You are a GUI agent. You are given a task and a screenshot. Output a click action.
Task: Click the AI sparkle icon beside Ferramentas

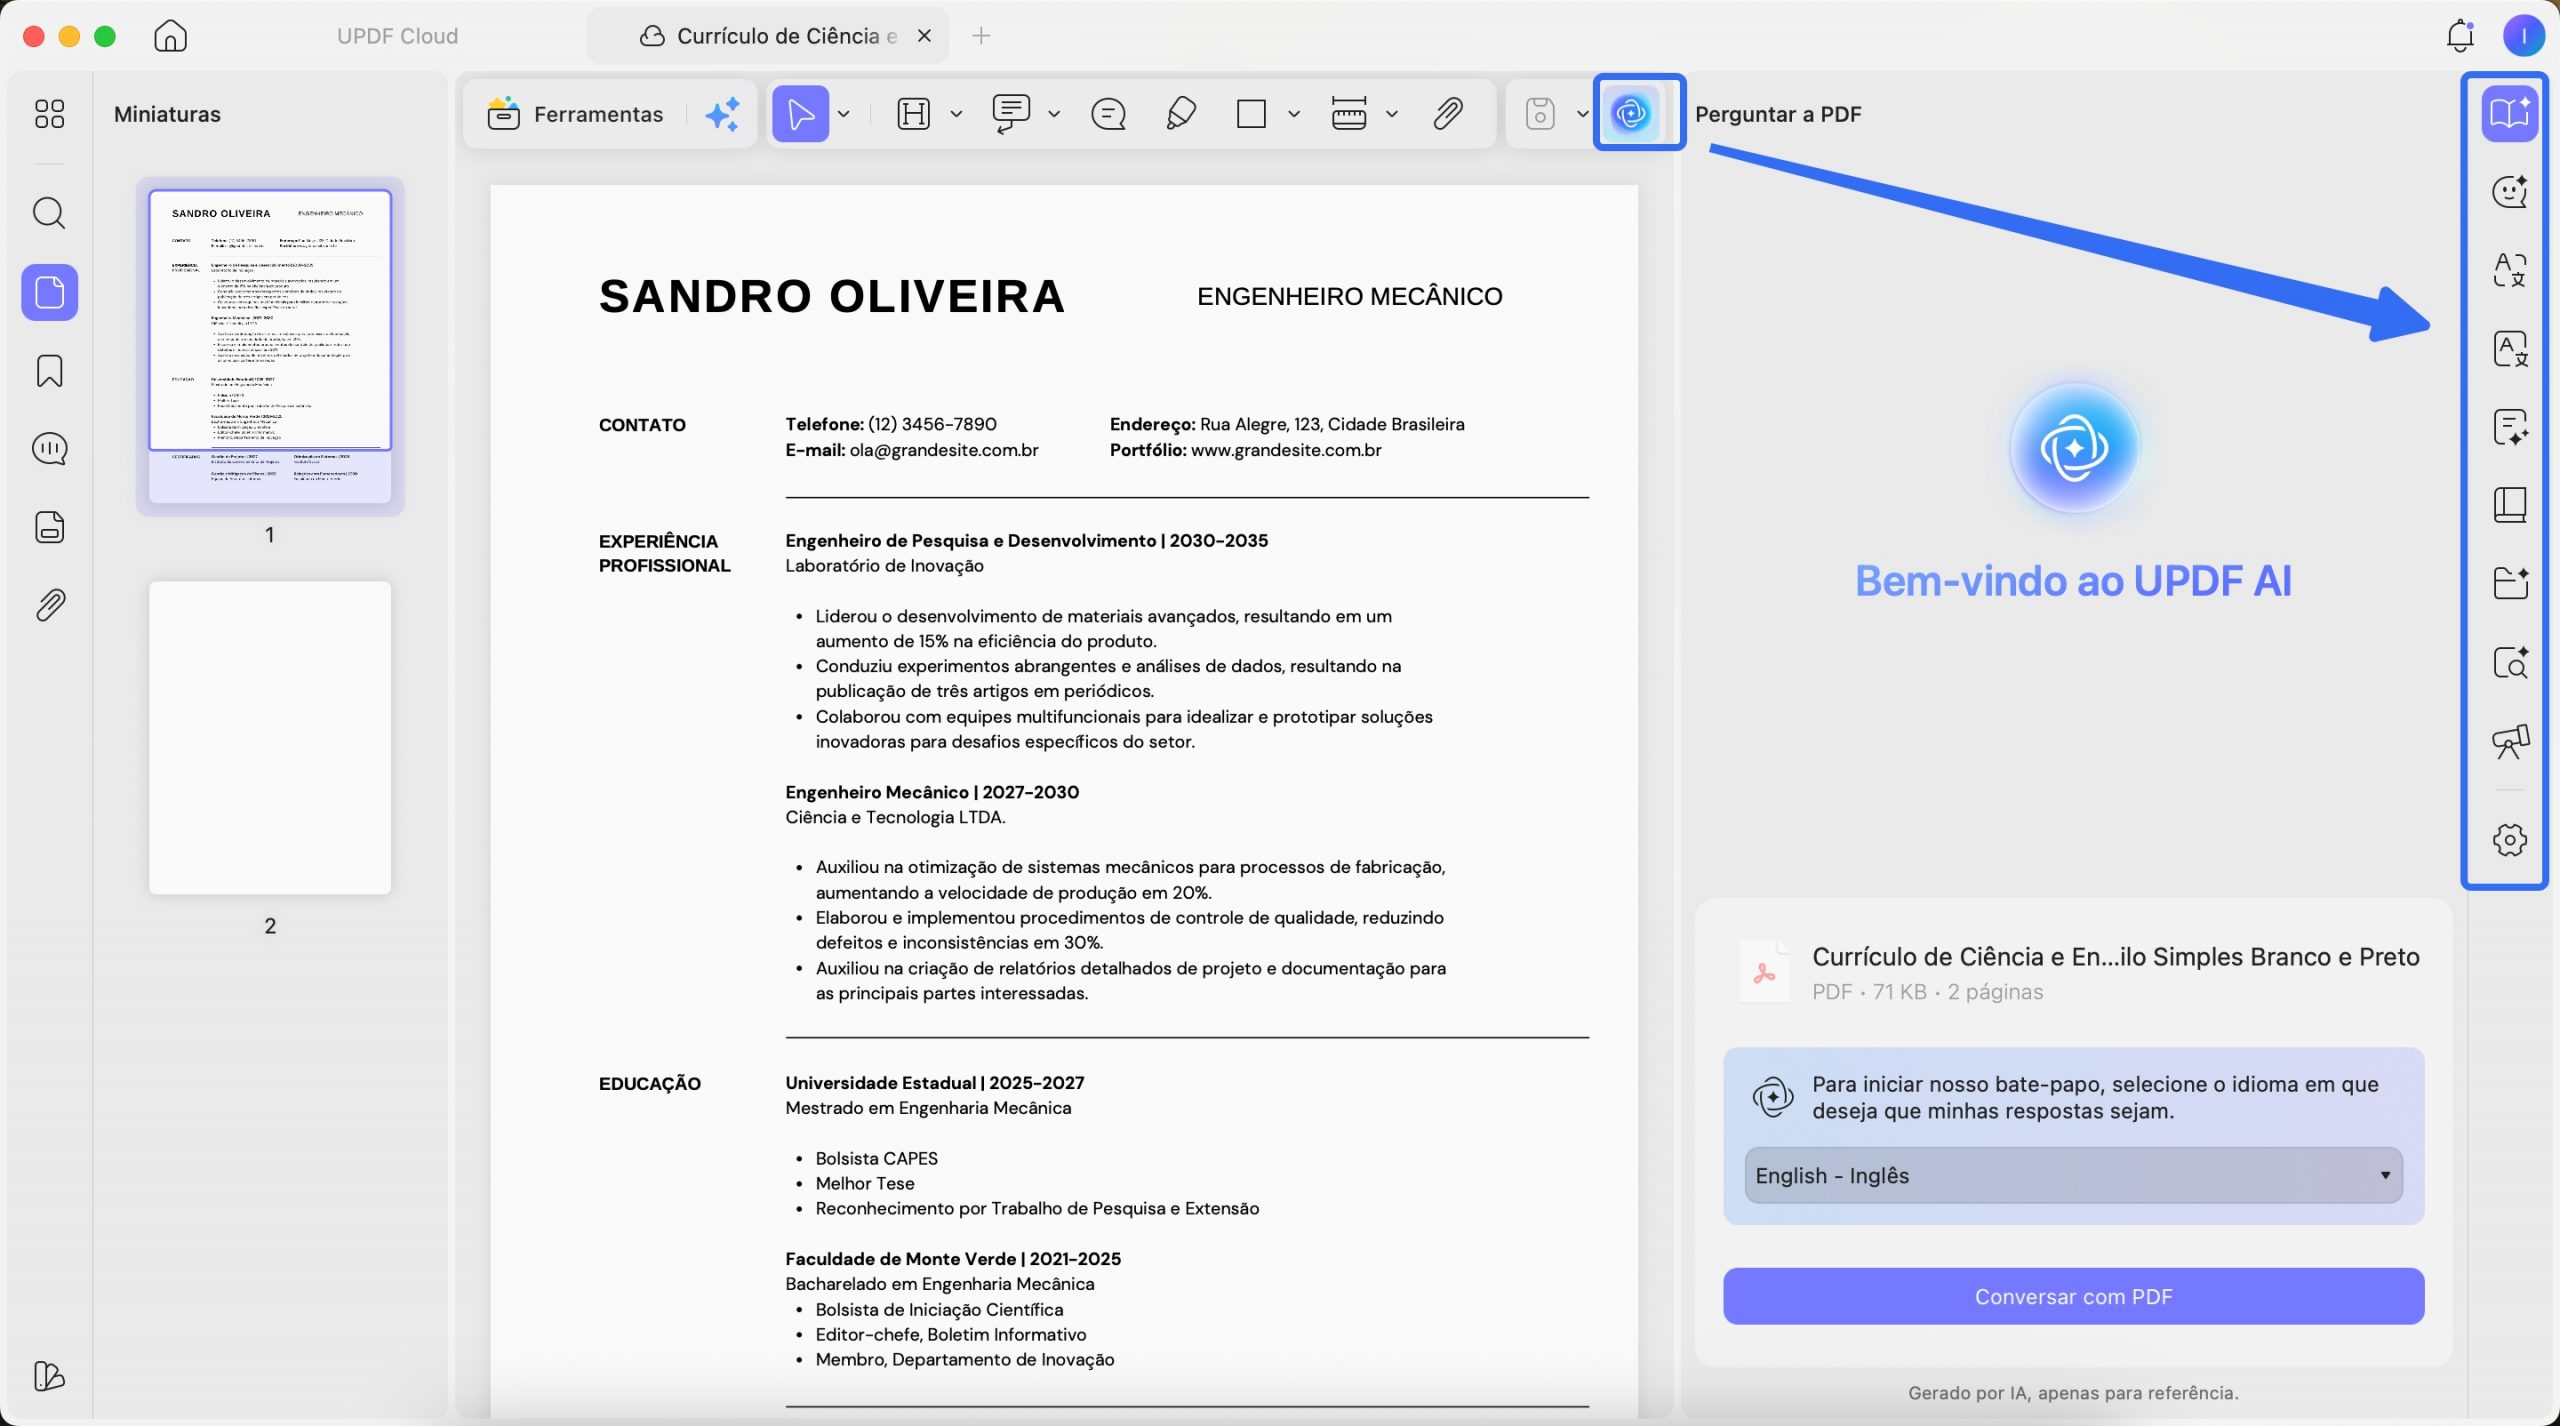(723, 114)
